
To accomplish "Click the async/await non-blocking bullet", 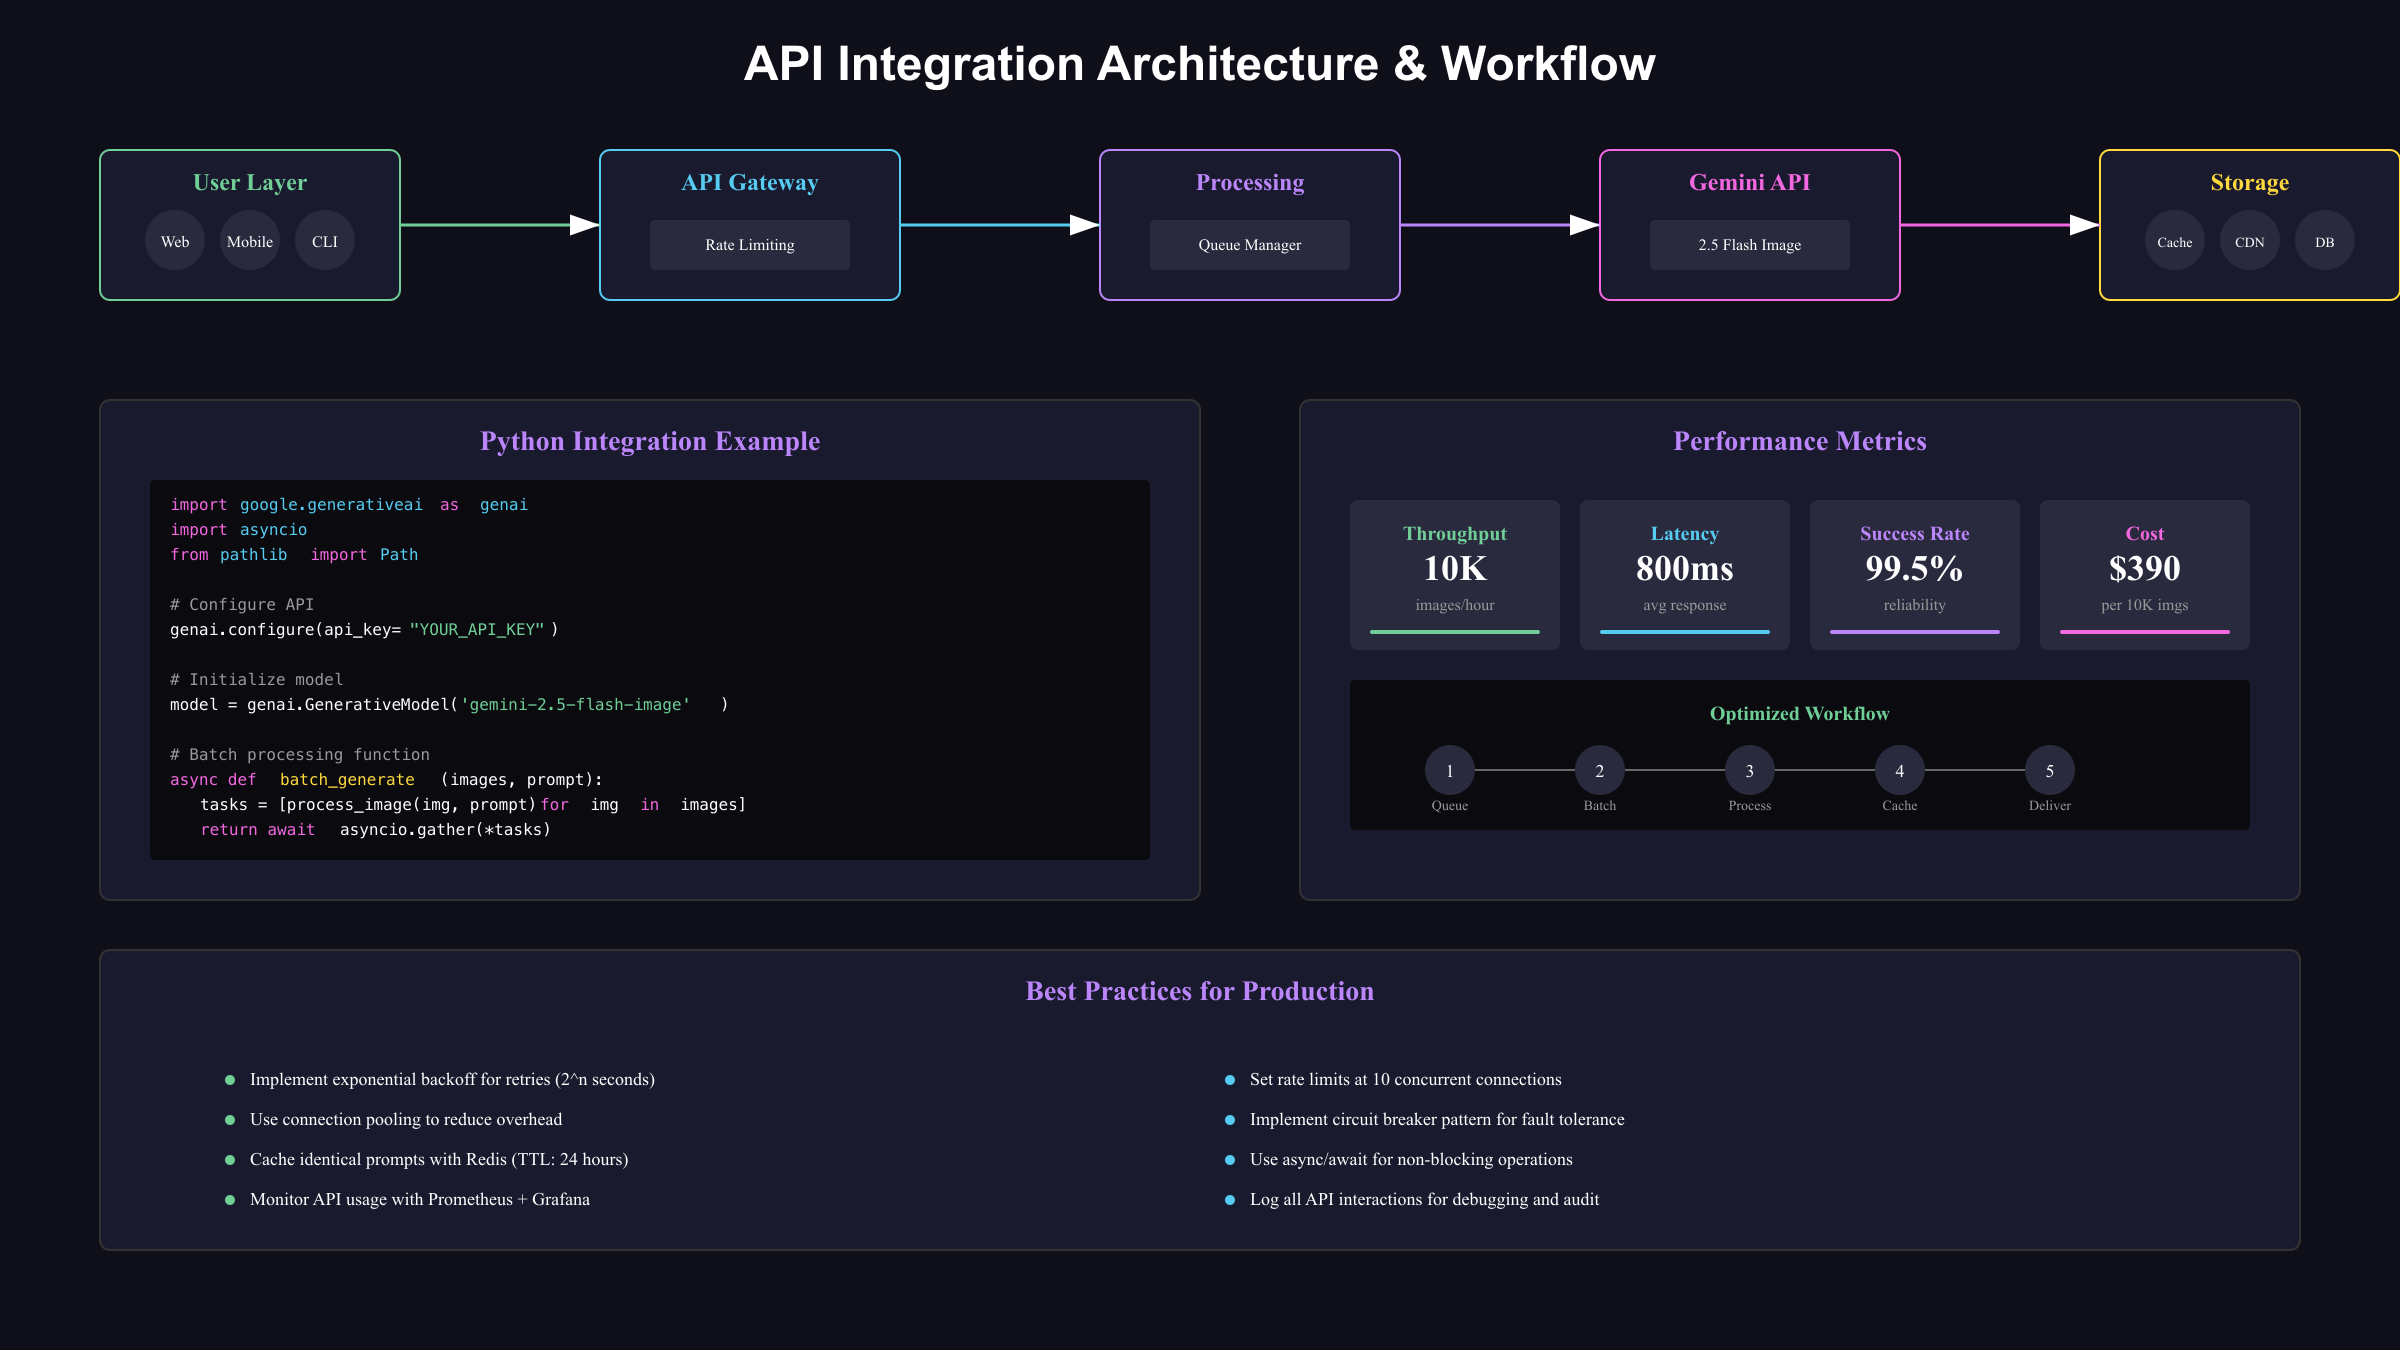I will [1399, 1160].
